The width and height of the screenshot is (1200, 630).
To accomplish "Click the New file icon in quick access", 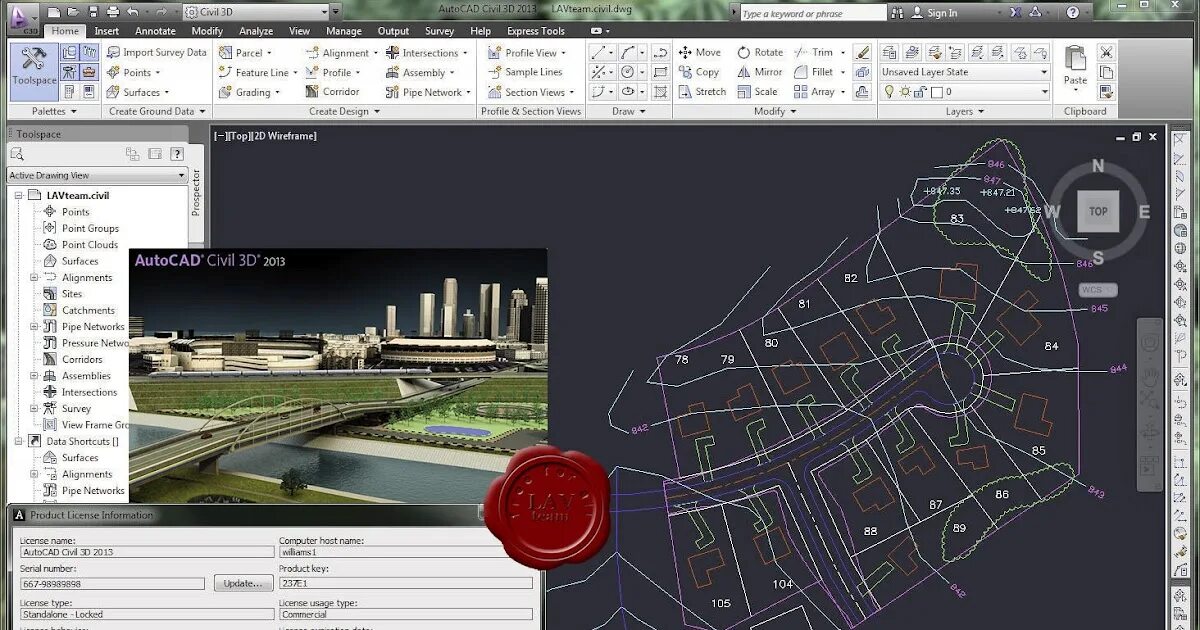I will click(53, 13).
